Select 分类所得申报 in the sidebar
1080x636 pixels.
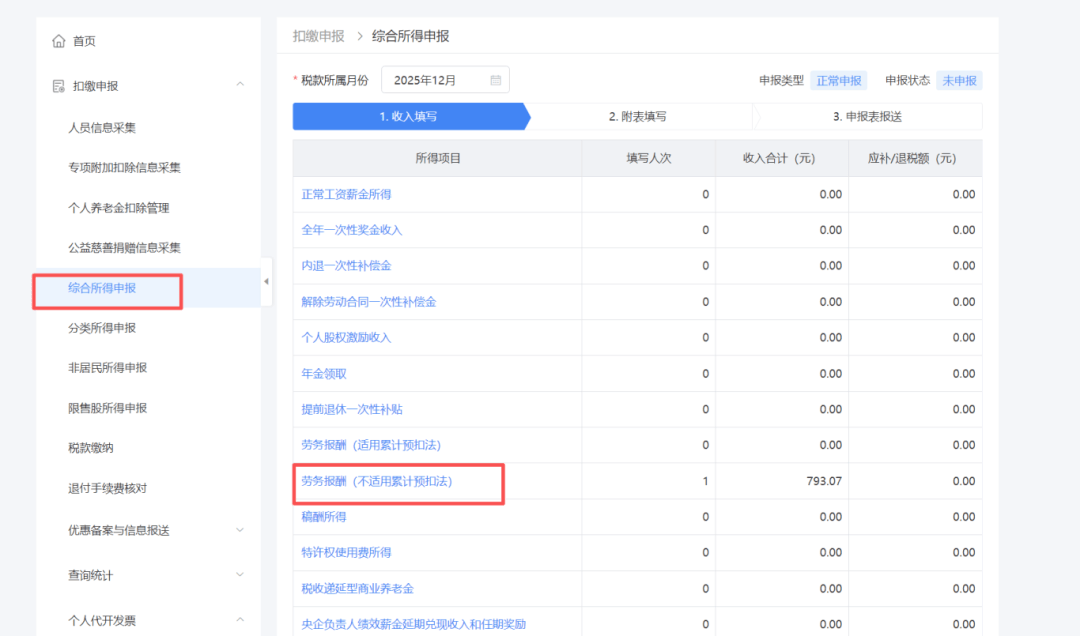[101, 328]
